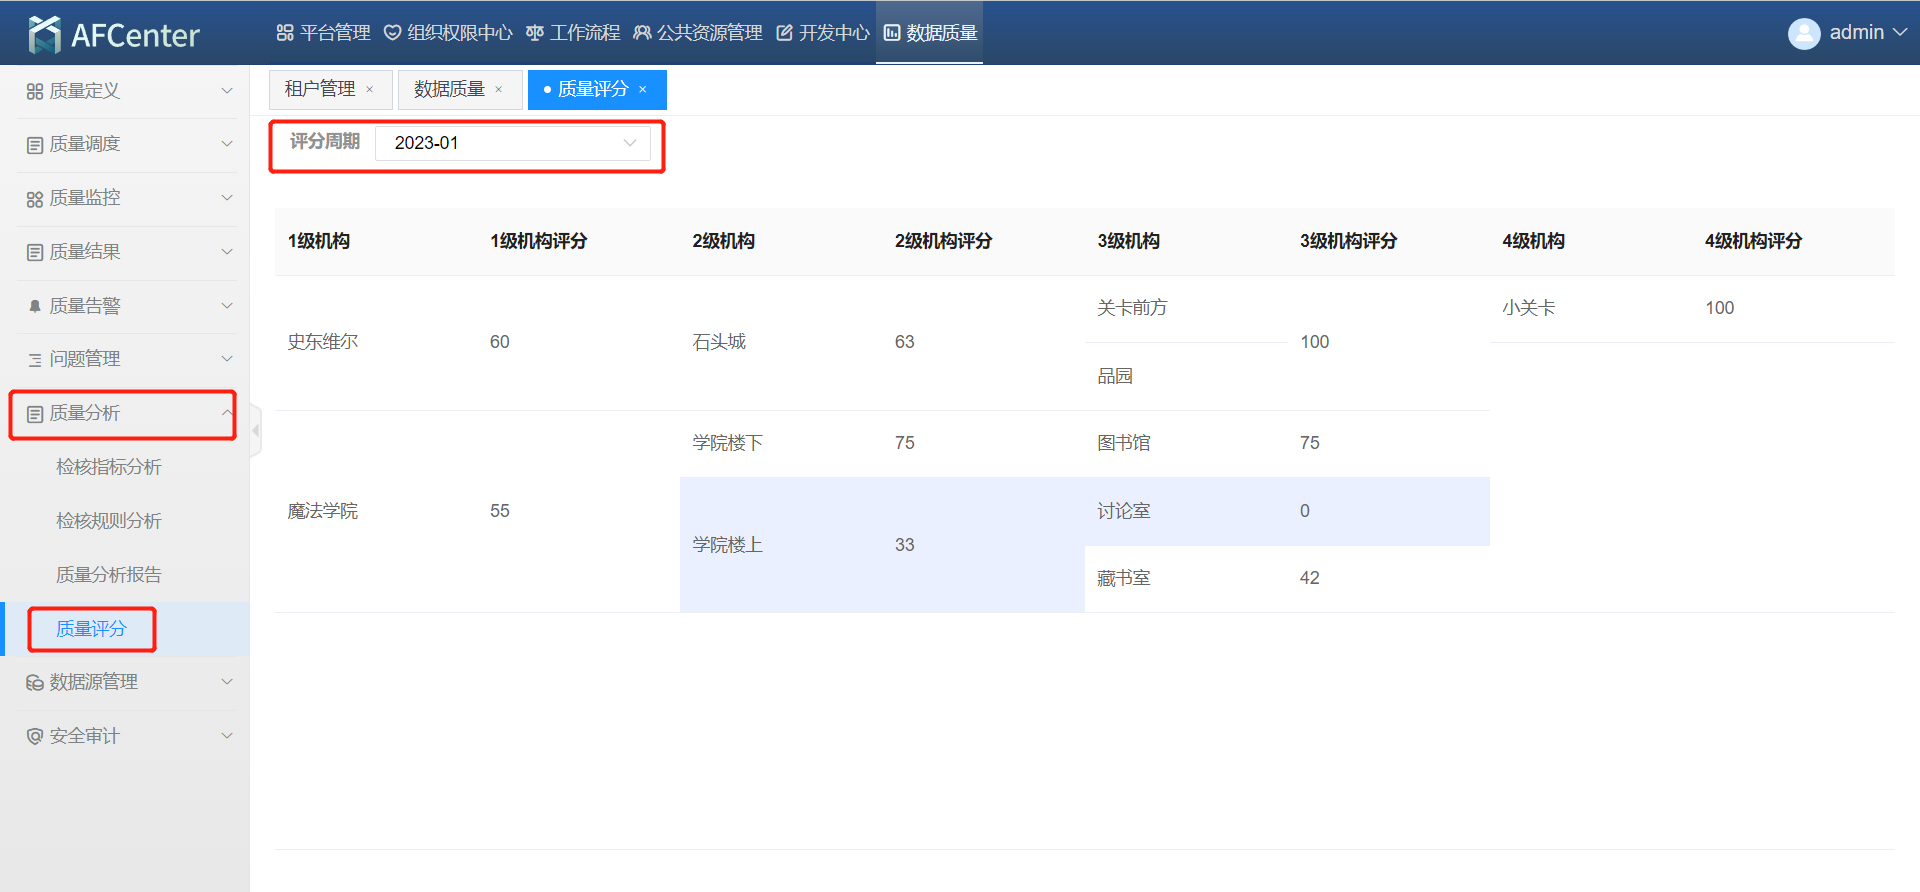Close the 数据质量 tab
Image resolution: width=1920 pixels, height=892 pixels.
click(499, 90)
